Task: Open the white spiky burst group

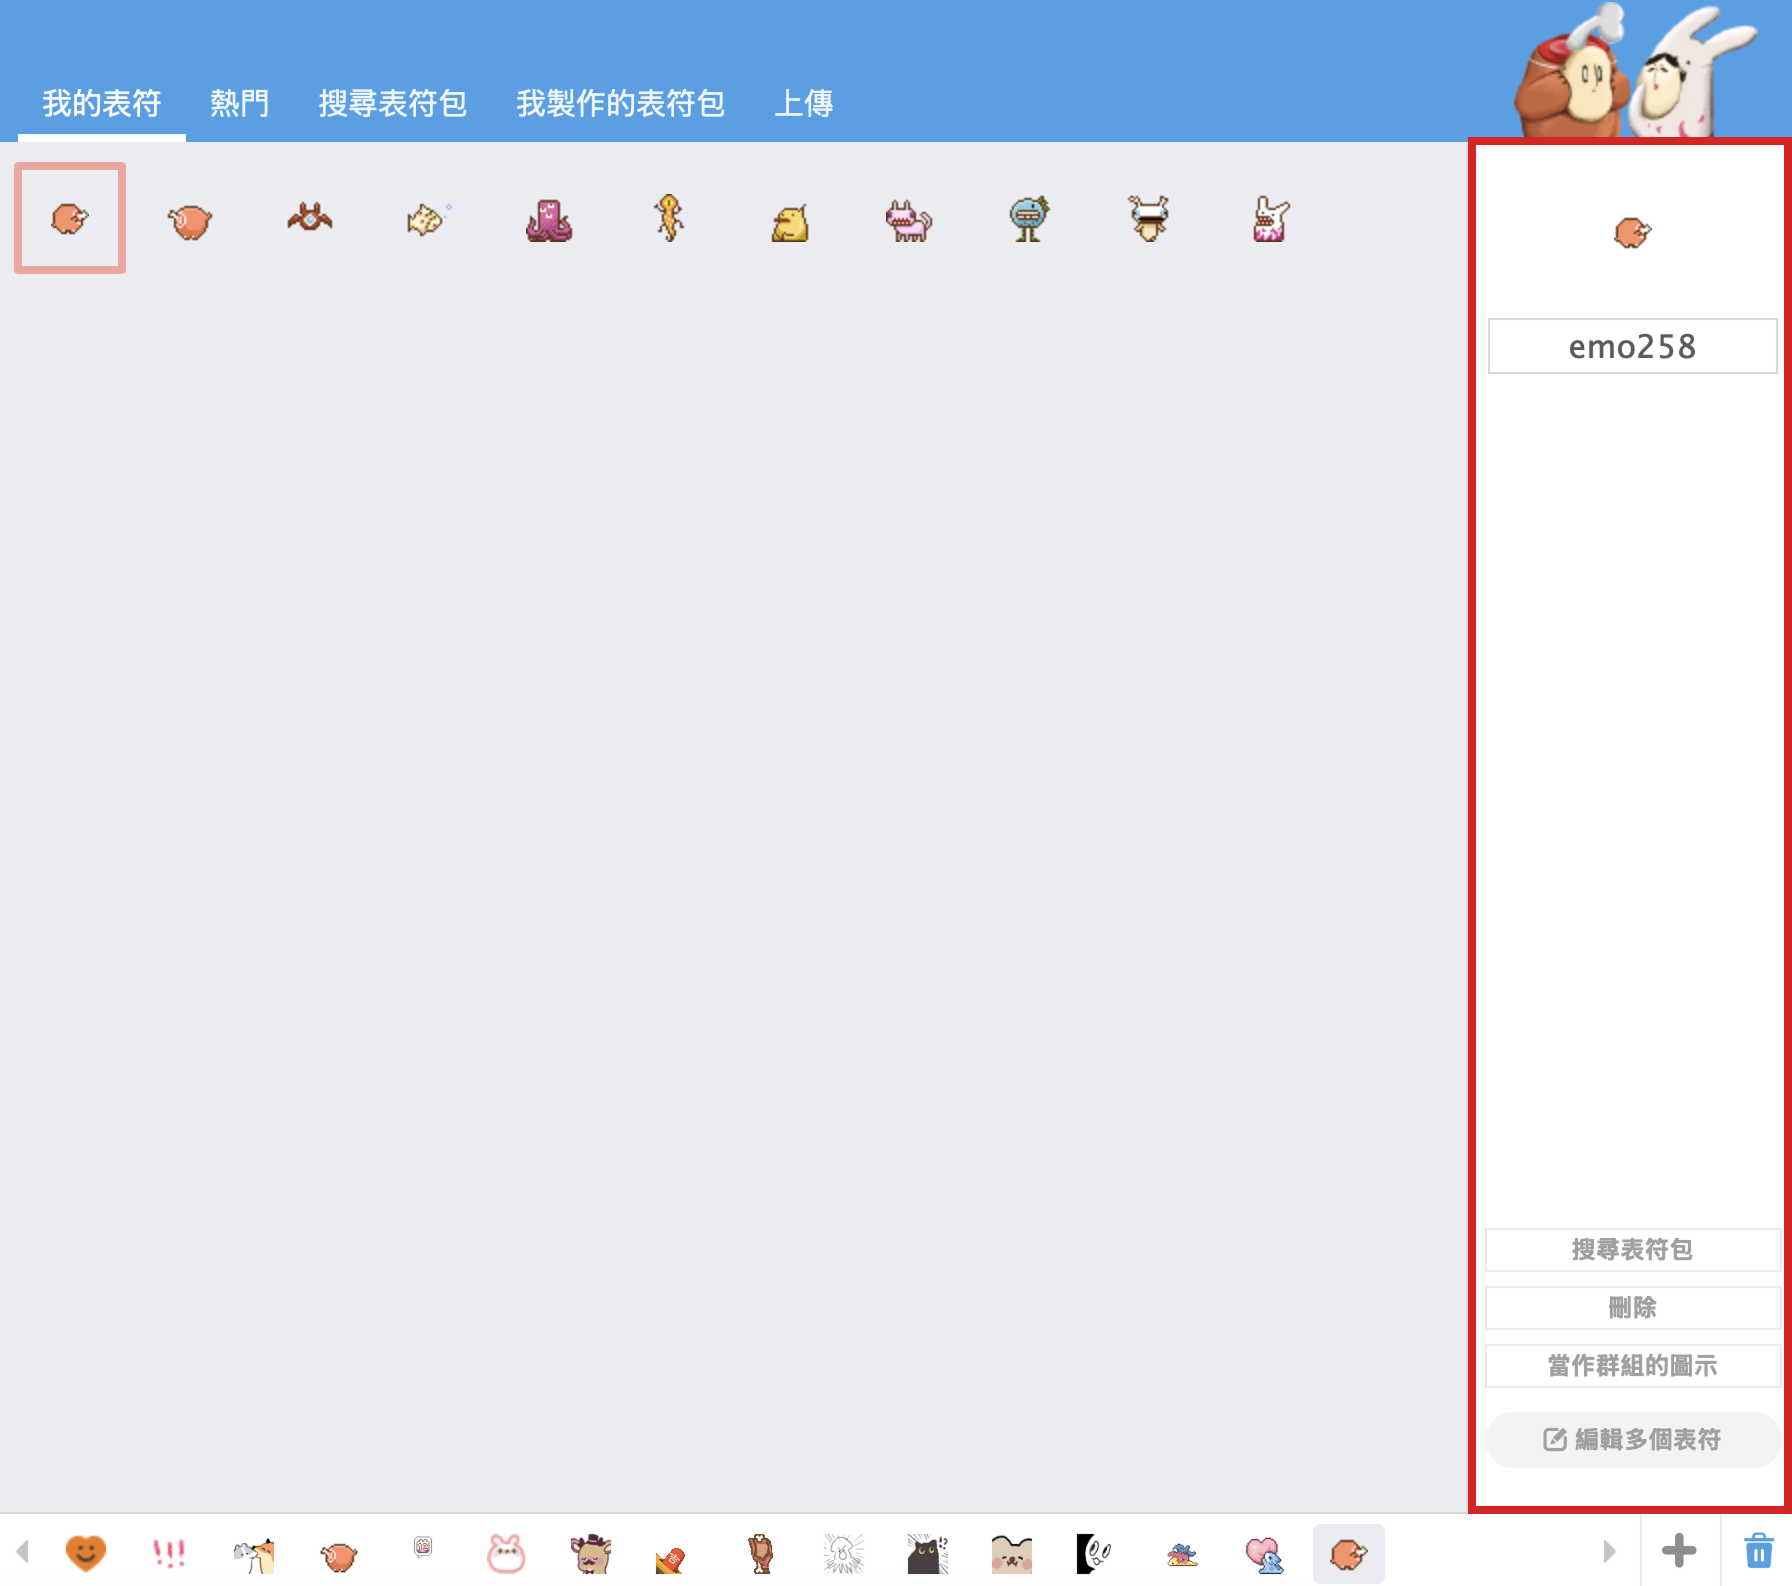Action: 843,1554
